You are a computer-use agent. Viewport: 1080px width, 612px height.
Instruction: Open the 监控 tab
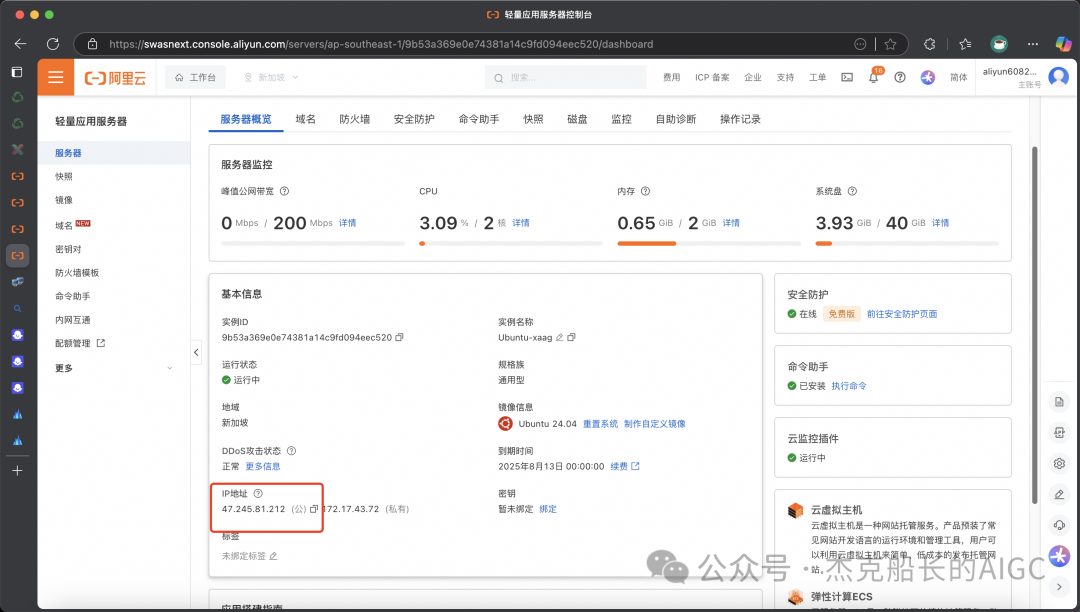[x=621, y=119]
